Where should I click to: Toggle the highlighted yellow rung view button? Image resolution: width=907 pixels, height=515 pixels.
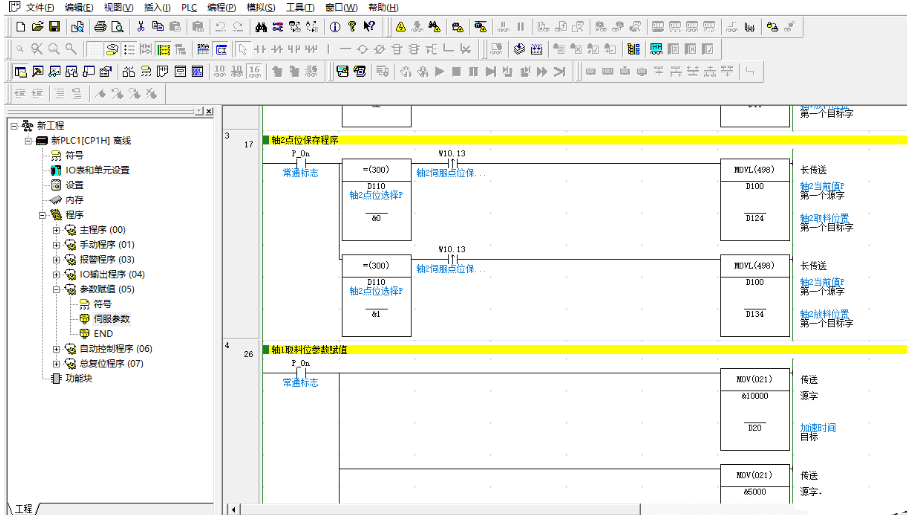point(162,48)
